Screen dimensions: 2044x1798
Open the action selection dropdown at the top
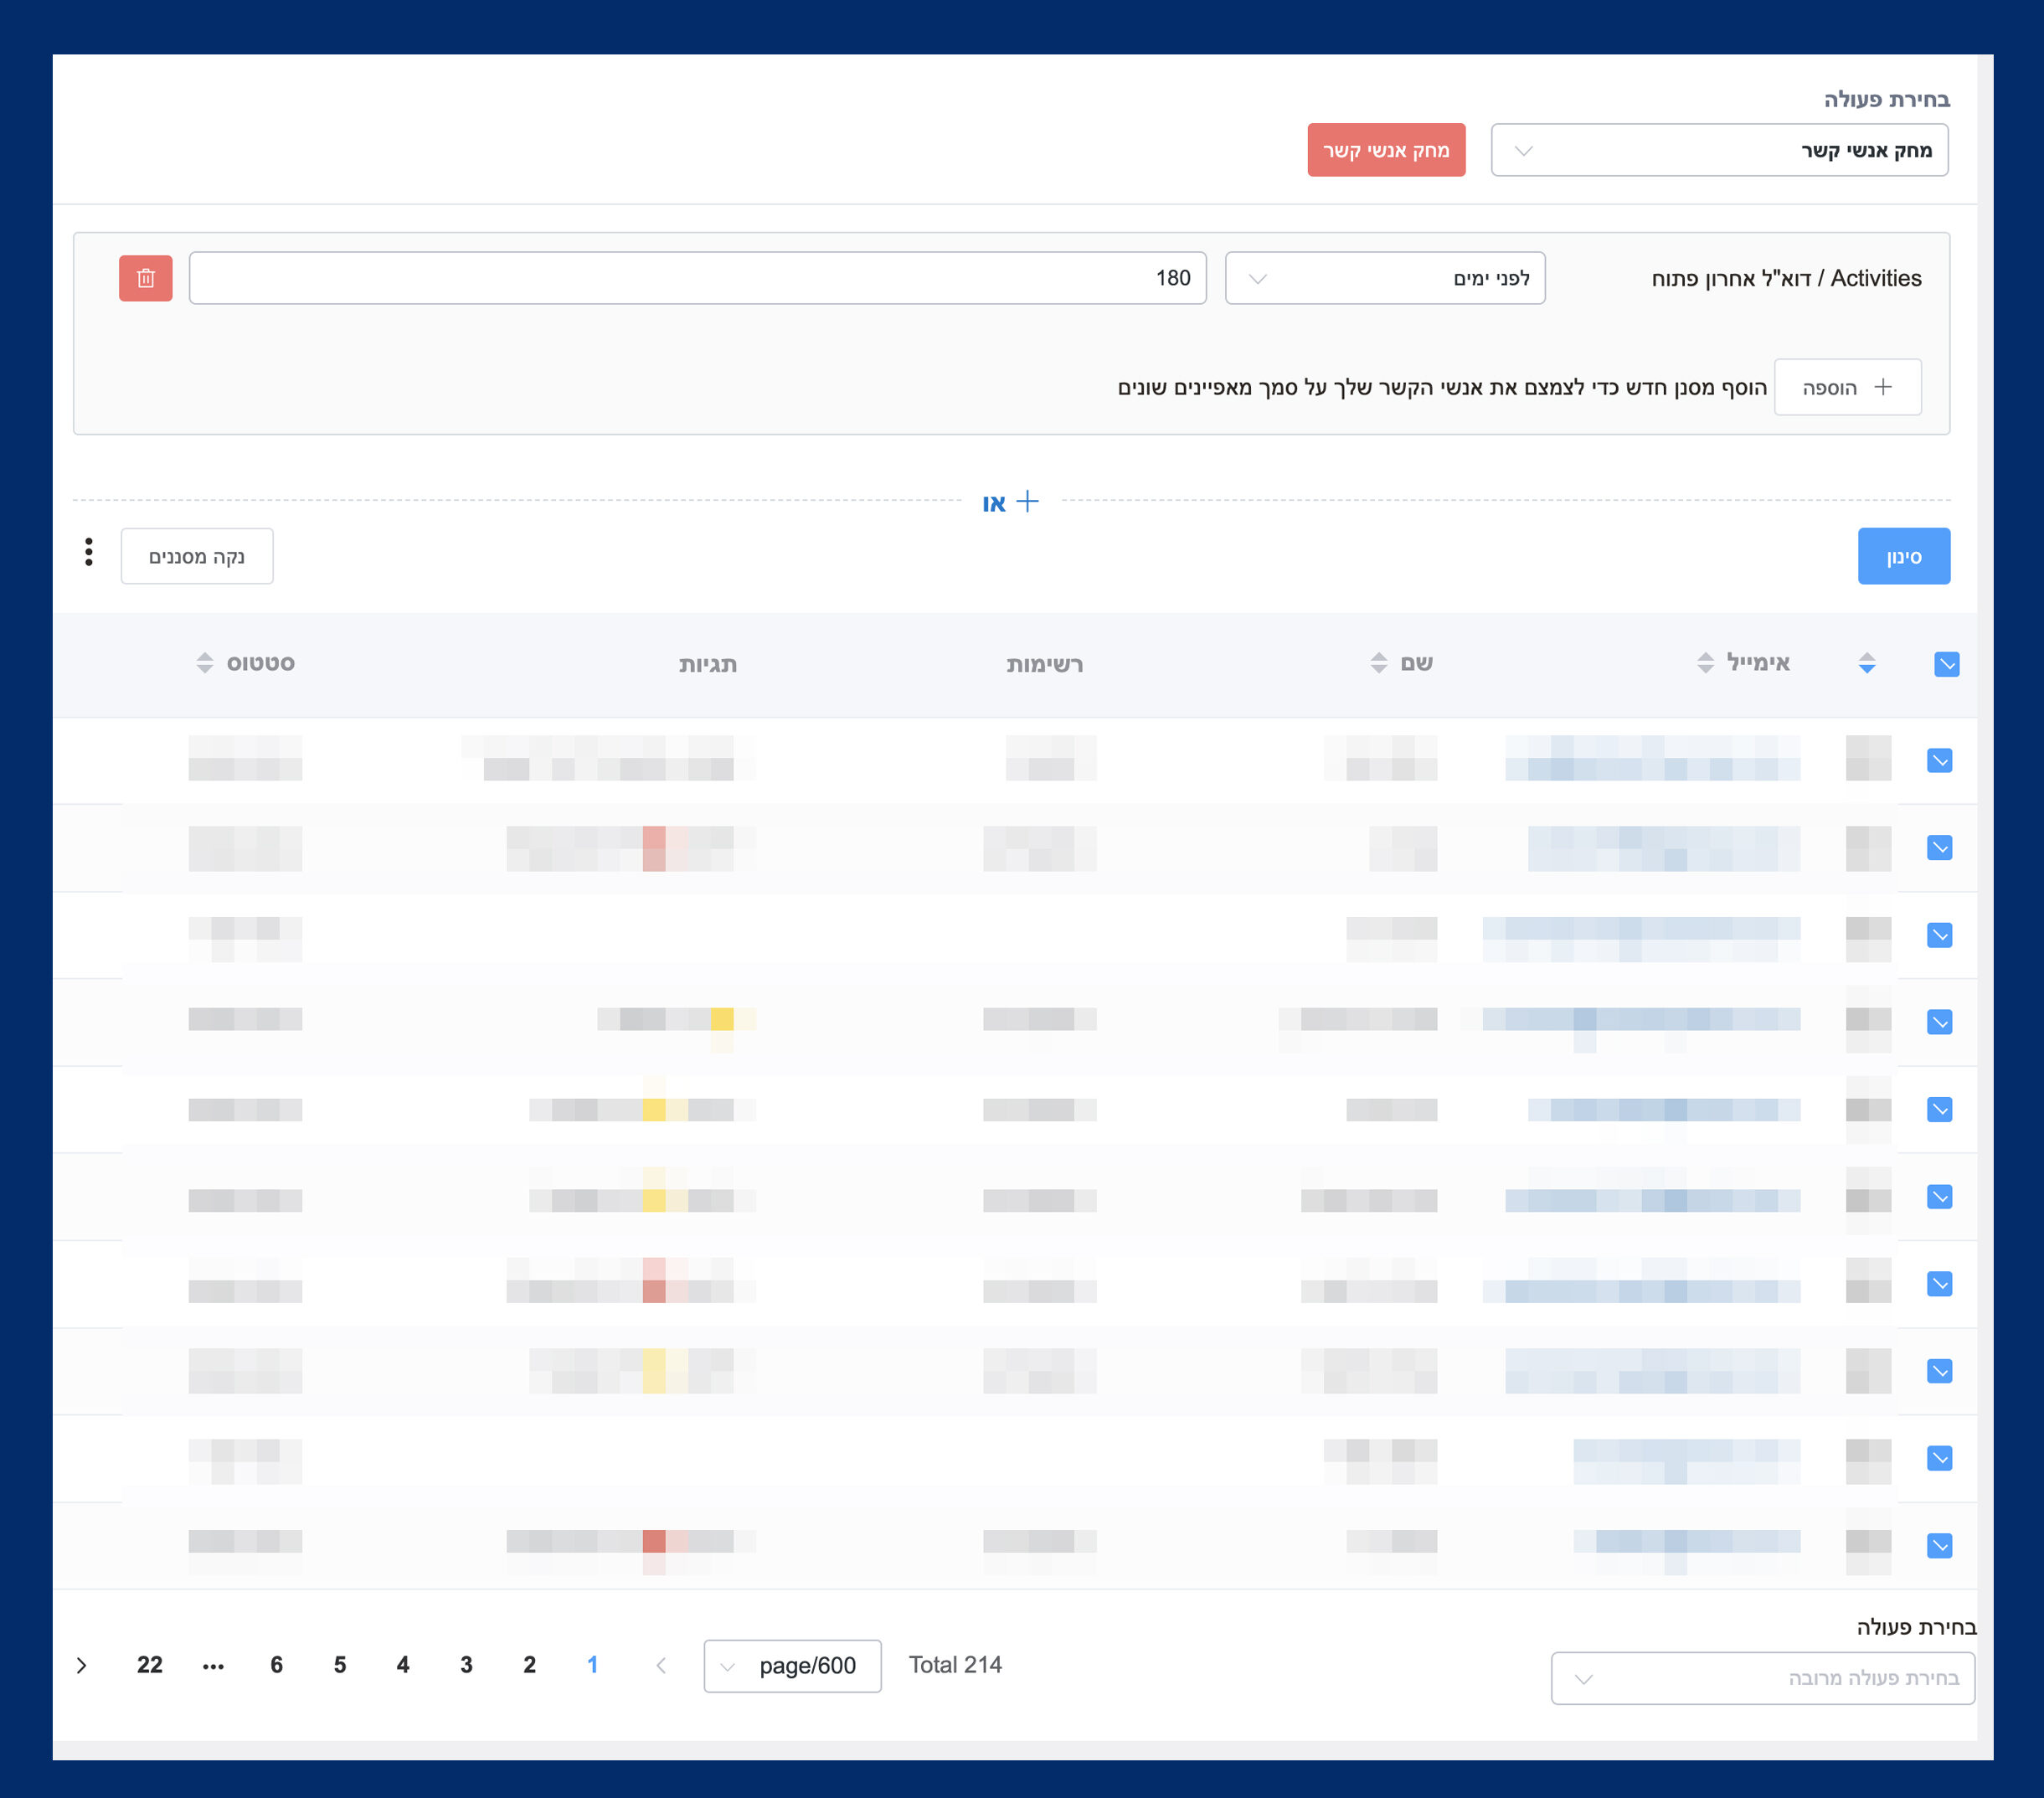pyautogui.click(x=1718, y=151)
